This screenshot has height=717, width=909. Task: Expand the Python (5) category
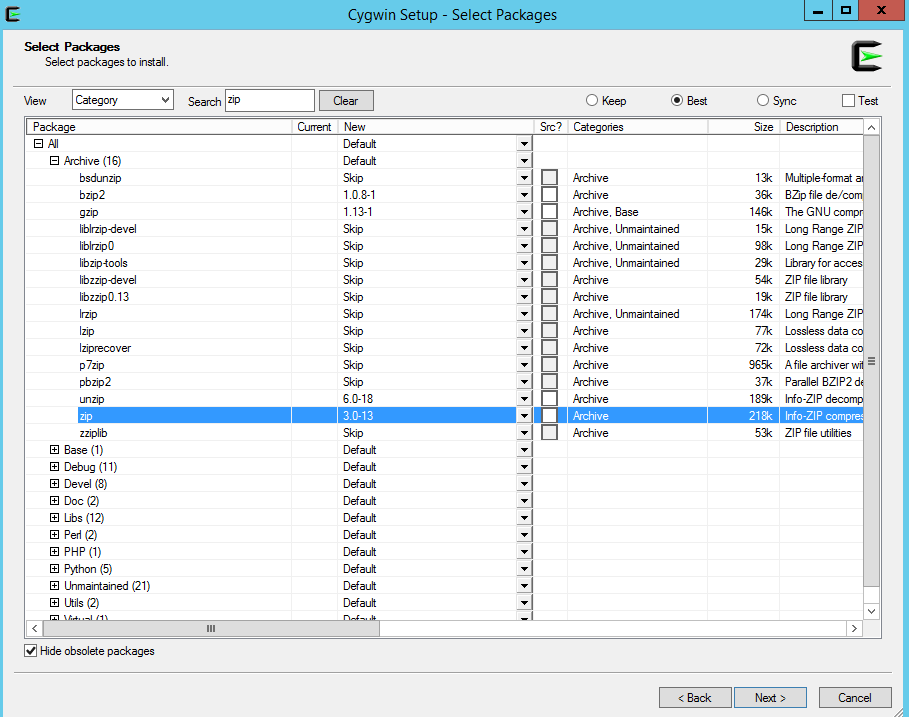tap(55, 568)
